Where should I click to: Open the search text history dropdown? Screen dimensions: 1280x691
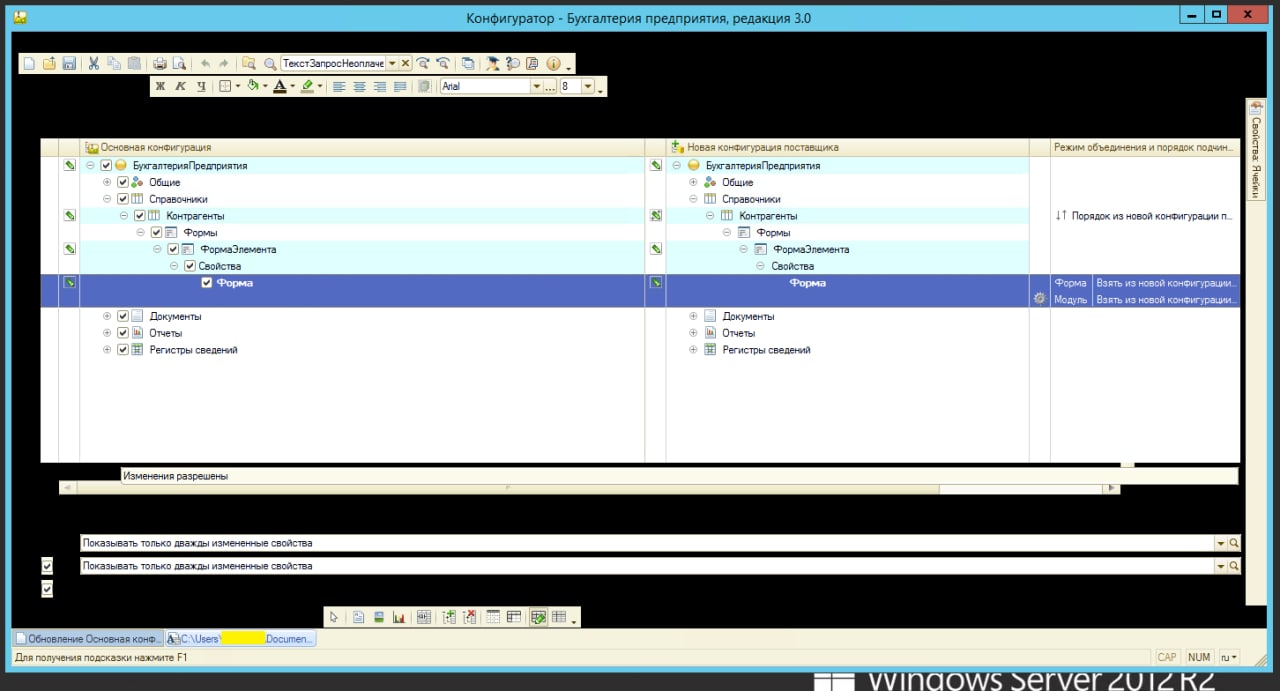click(392, 63)
